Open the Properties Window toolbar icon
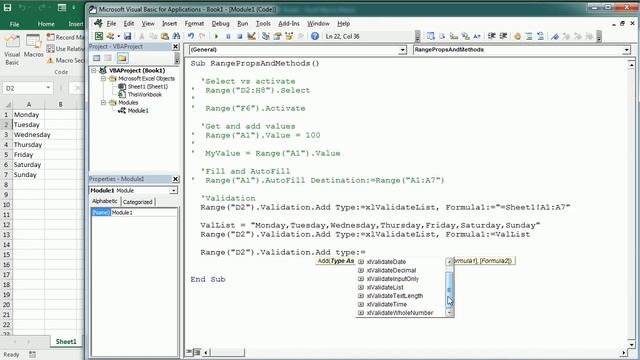The image size is (640, 360). (278, 36)
